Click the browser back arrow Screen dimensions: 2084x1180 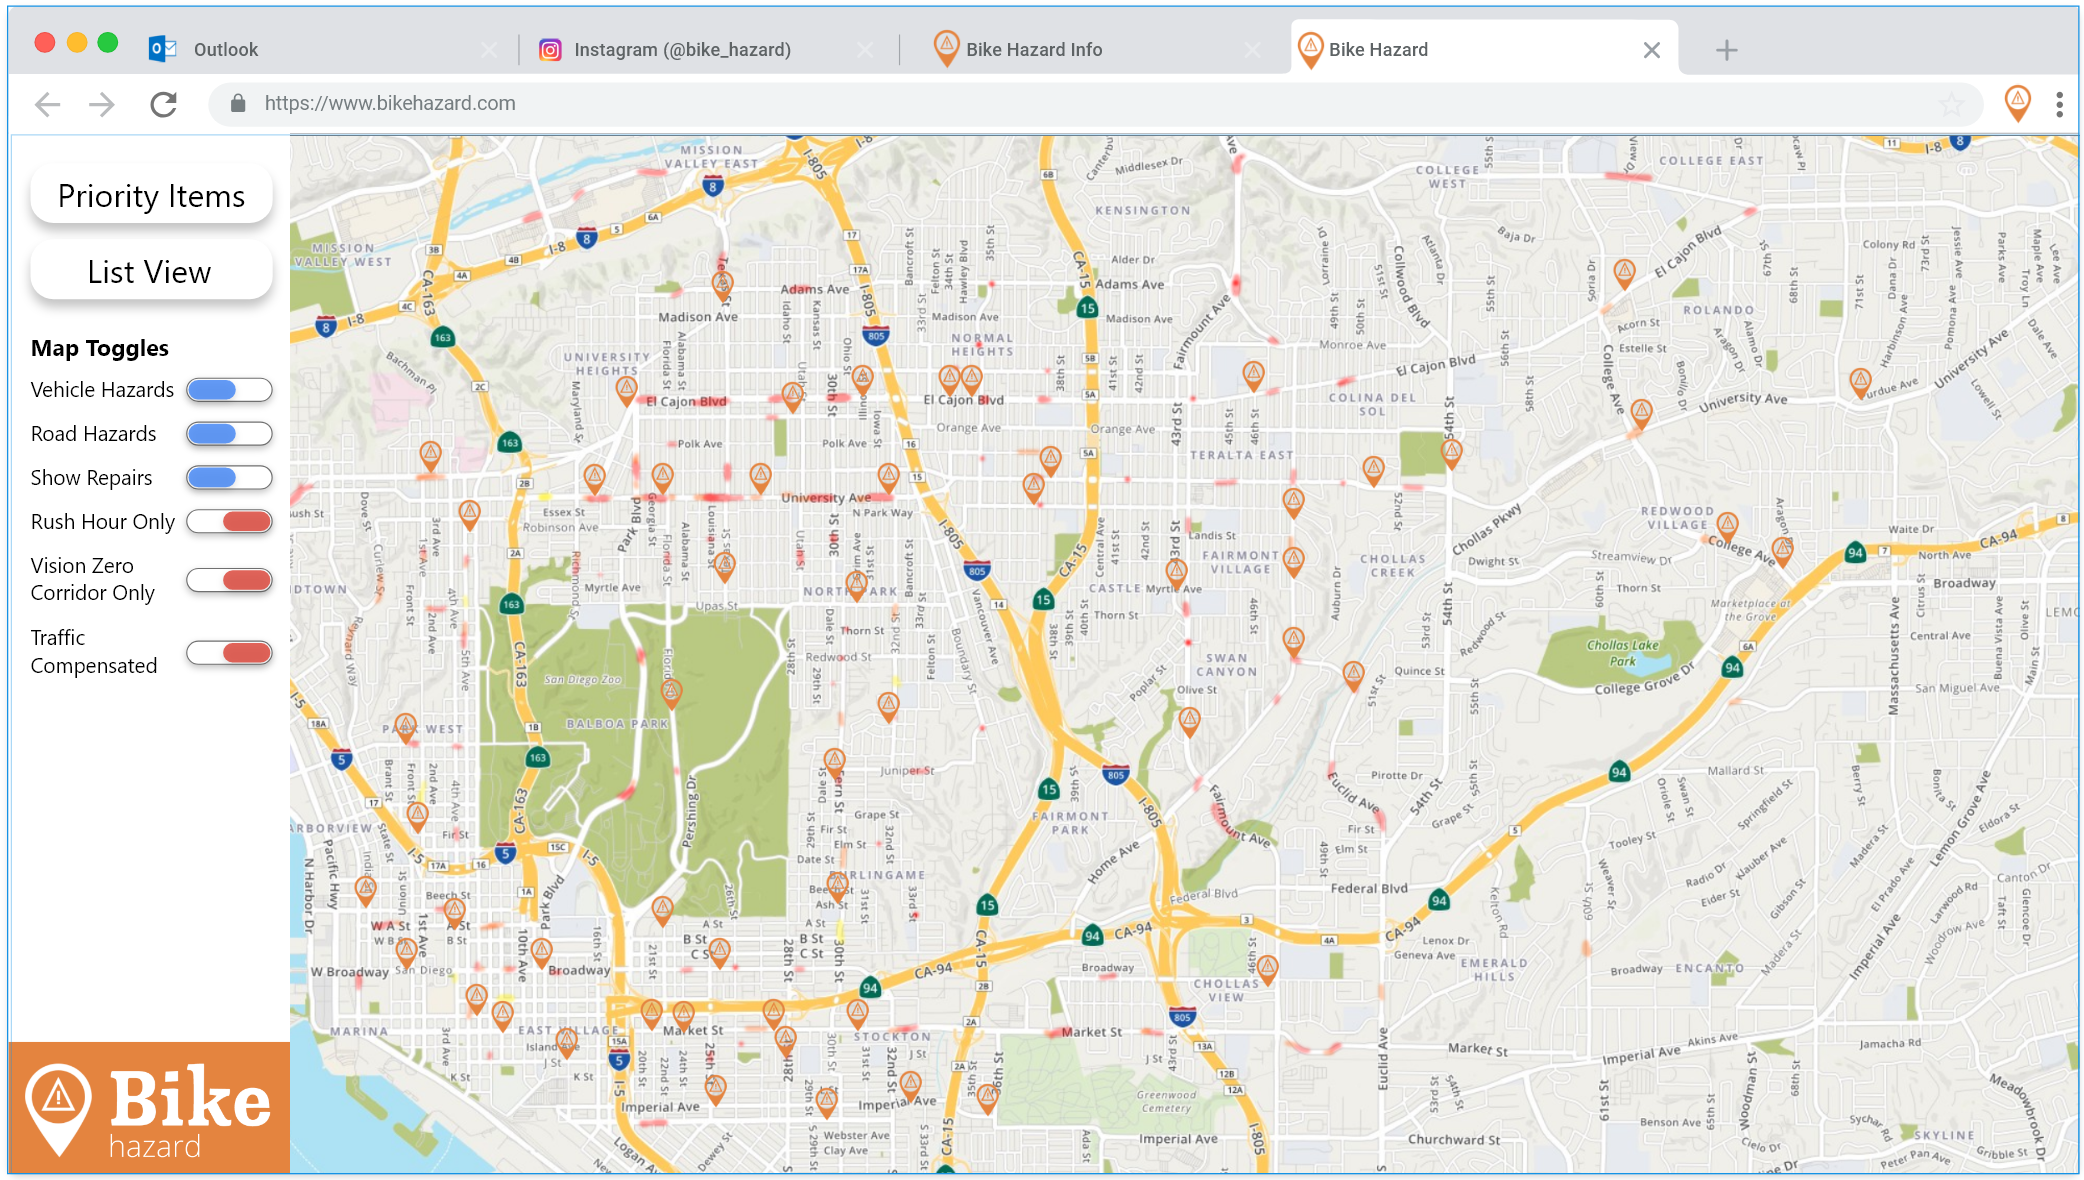(x=48, y=104)
